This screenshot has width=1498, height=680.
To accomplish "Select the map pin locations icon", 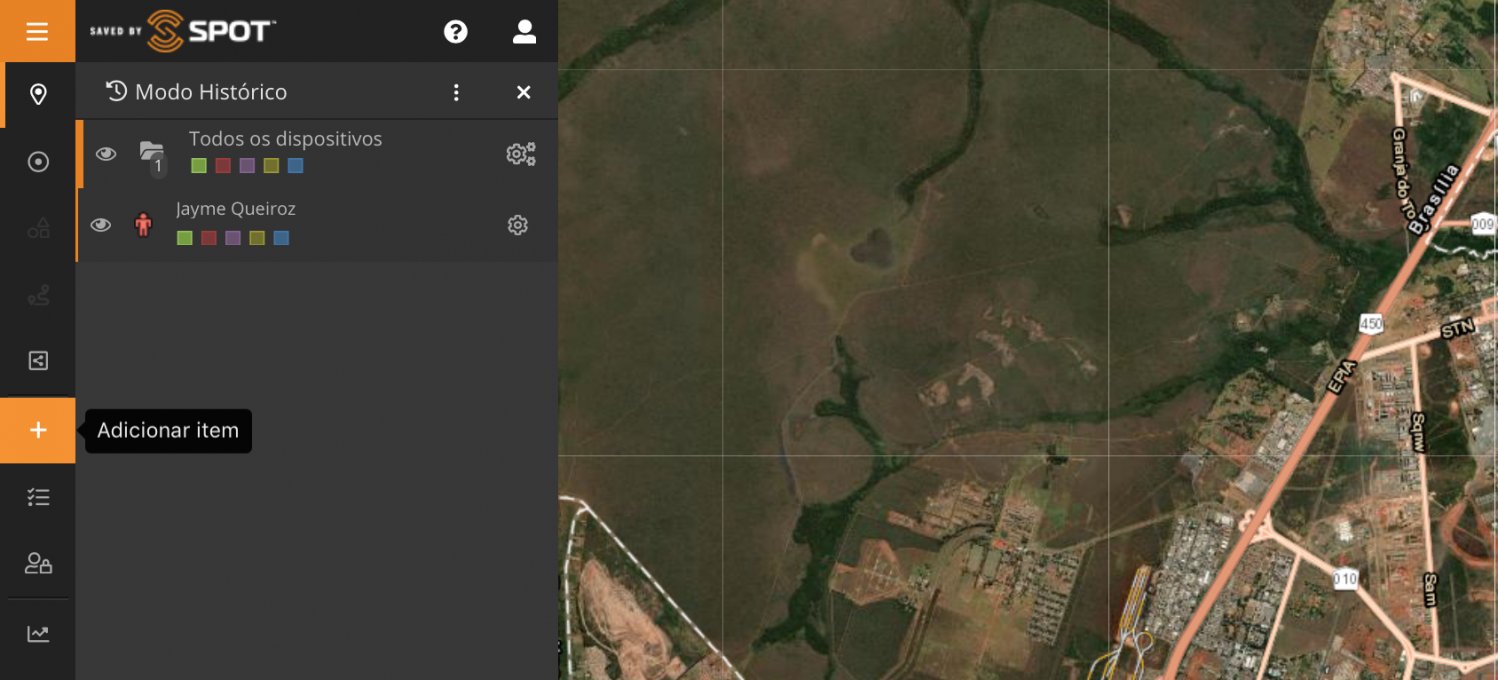I will point(38,95).
